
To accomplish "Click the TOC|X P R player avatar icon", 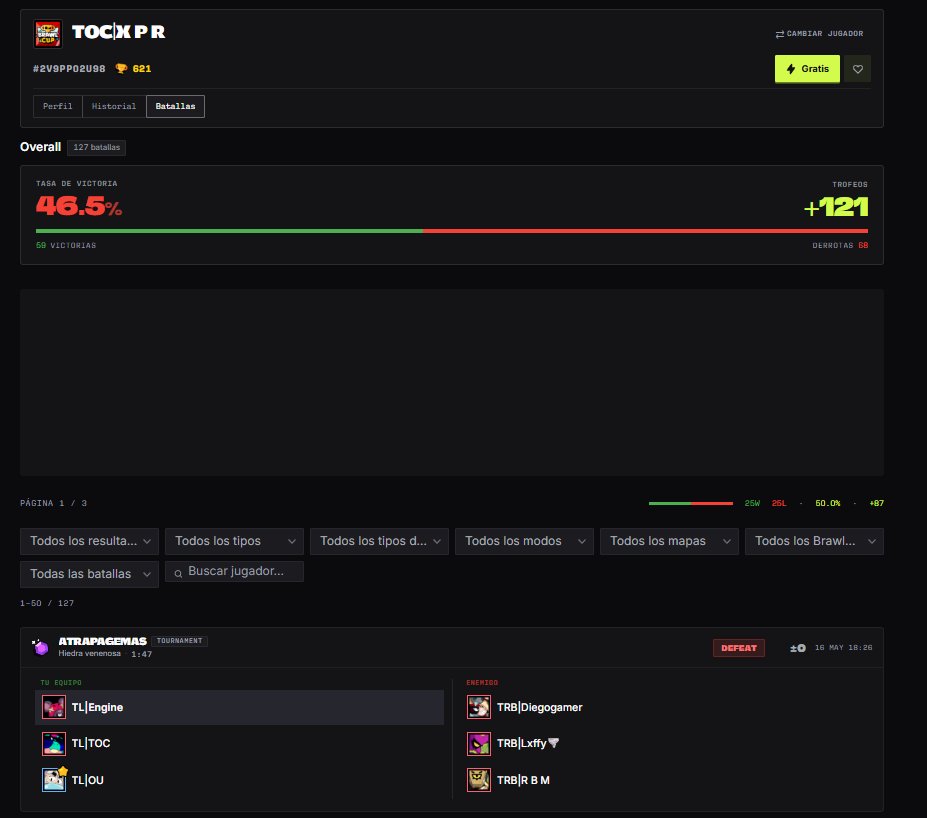I will pos(48,34).
